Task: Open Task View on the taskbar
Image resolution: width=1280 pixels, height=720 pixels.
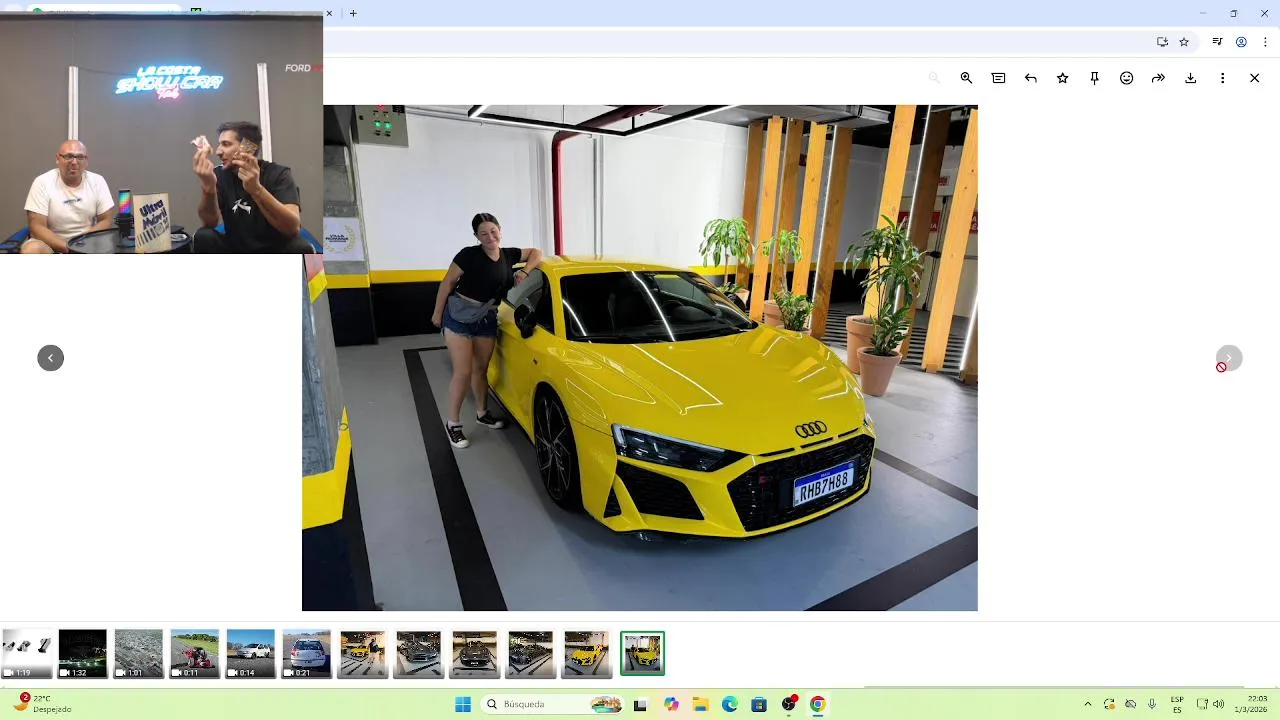Action: click(x=640, y=704)
